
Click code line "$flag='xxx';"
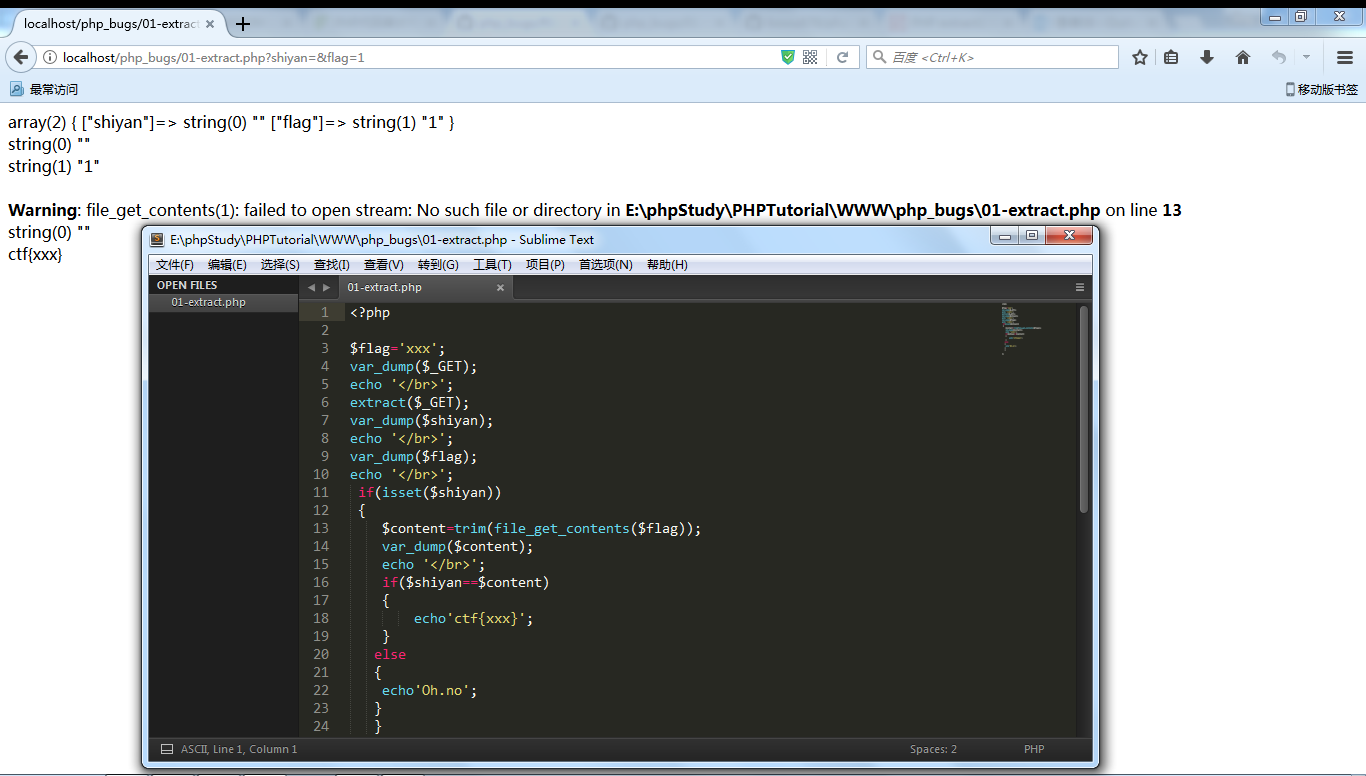click(397, 348)
